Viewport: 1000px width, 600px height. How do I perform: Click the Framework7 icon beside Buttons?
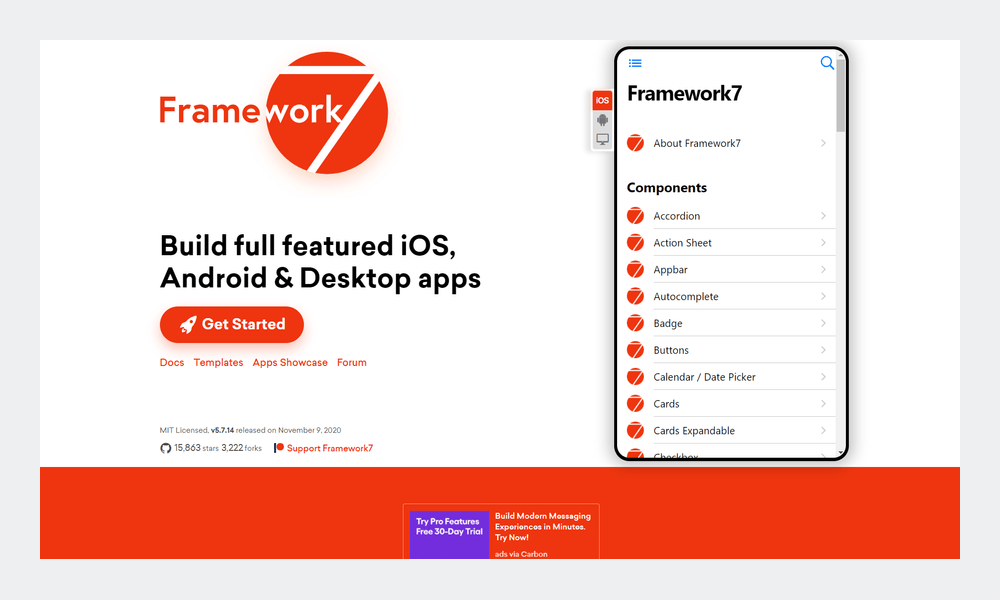(x=635, y=349)
